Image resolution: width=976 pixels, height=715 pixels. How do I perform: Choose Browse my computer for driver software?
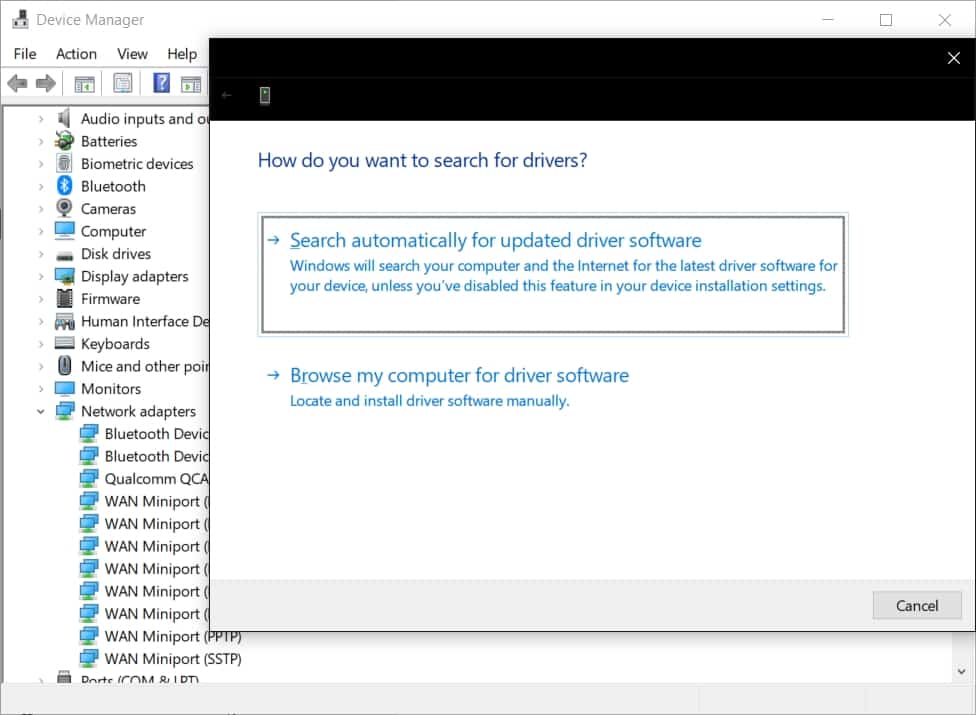pos(459,376)
